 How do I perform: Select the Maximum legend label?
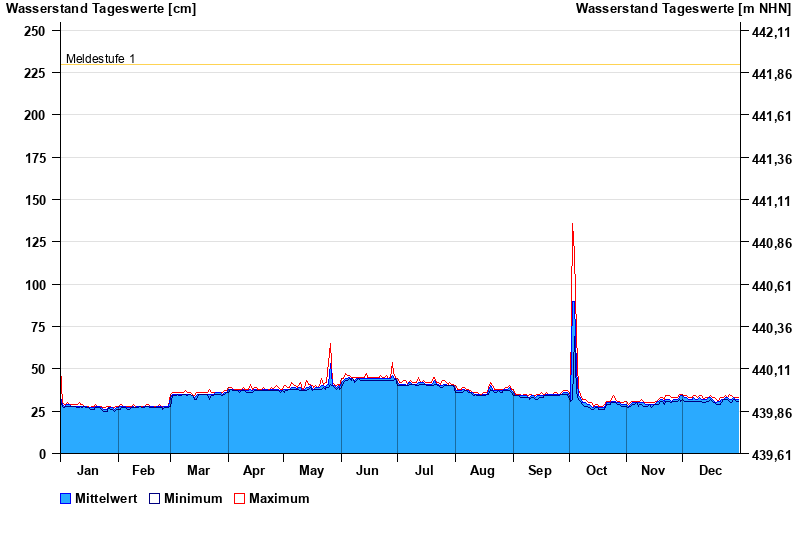tap(279, 498)
